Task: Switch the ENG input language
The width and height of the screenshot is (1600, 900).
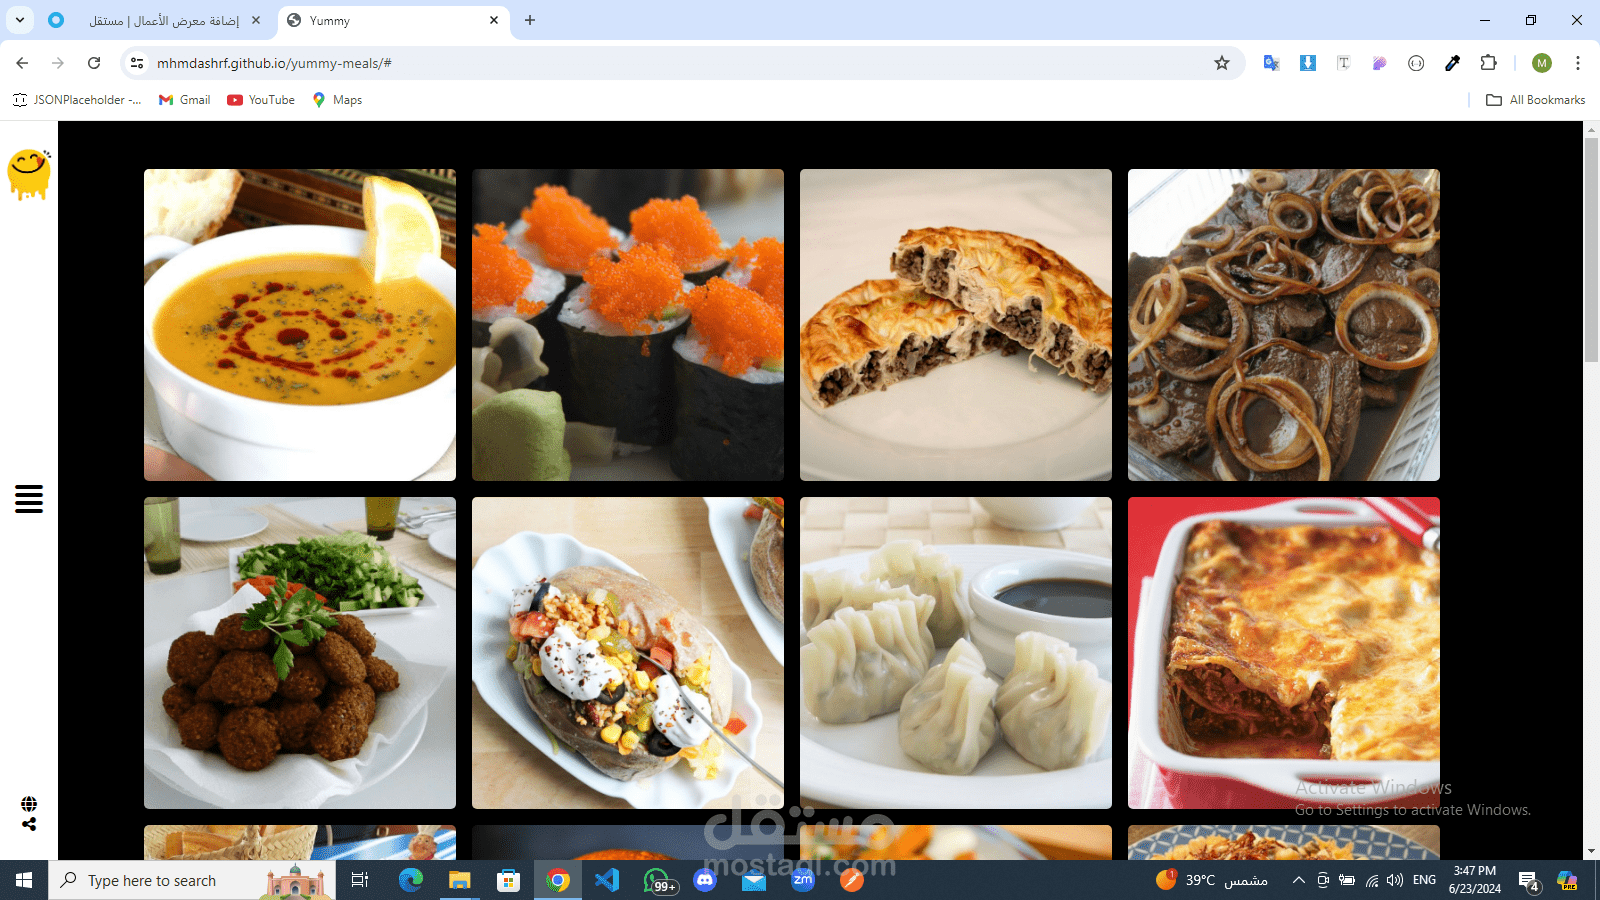Action: coord(1424,880)
